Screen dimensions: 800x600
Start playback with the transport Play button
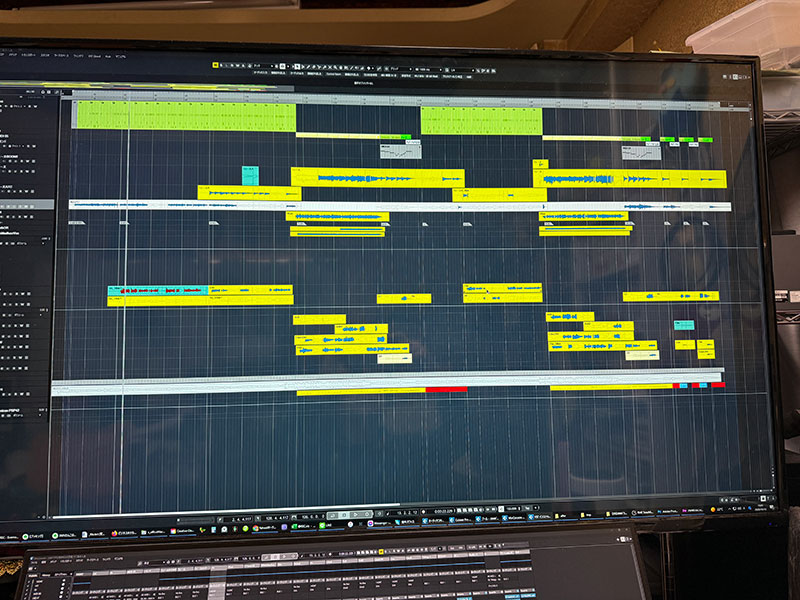(356, 515)
